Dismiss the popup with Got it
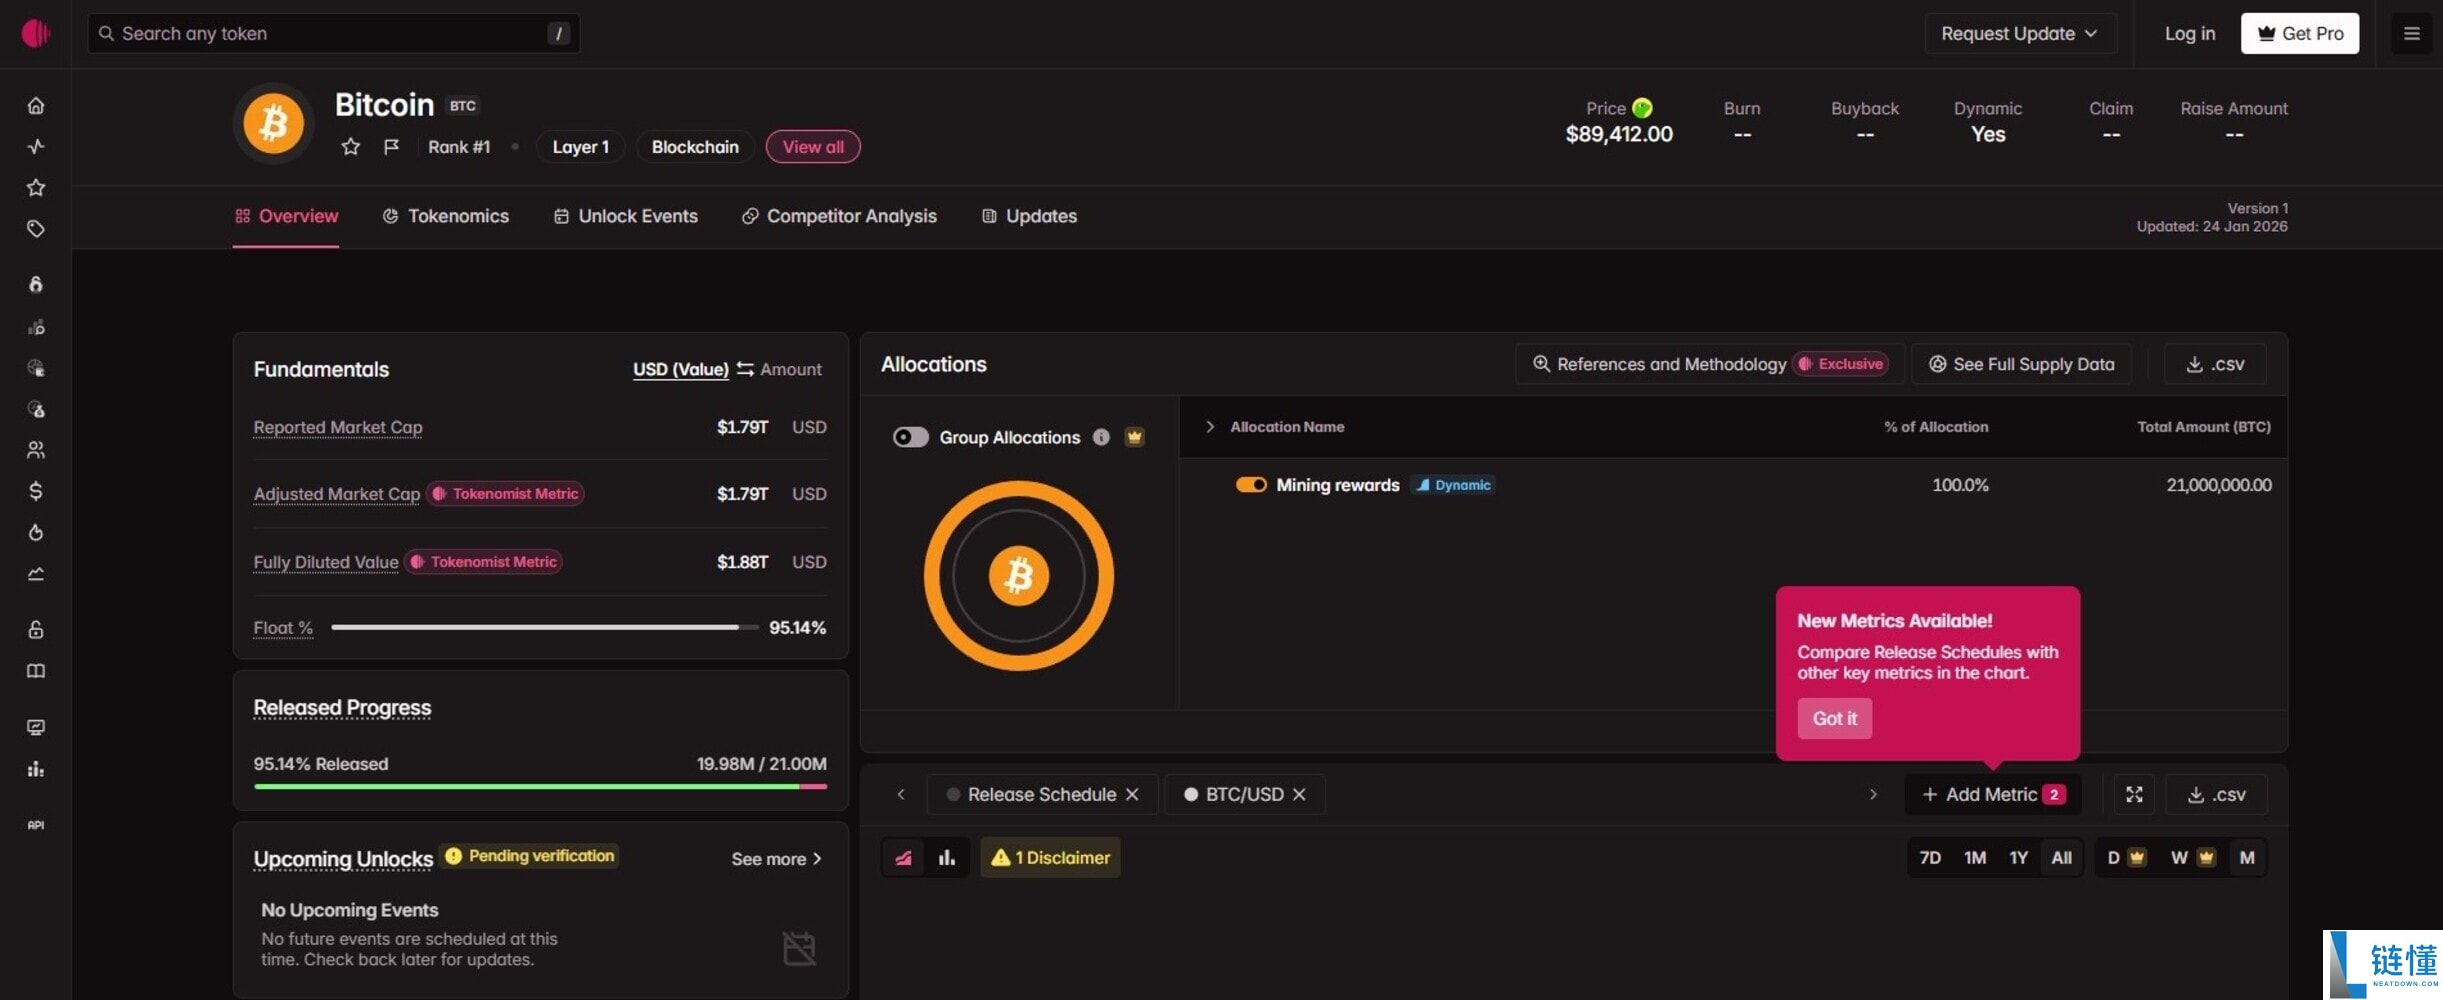Viewport: 2443px width, 1000px height. click(x=1834, y=718)
